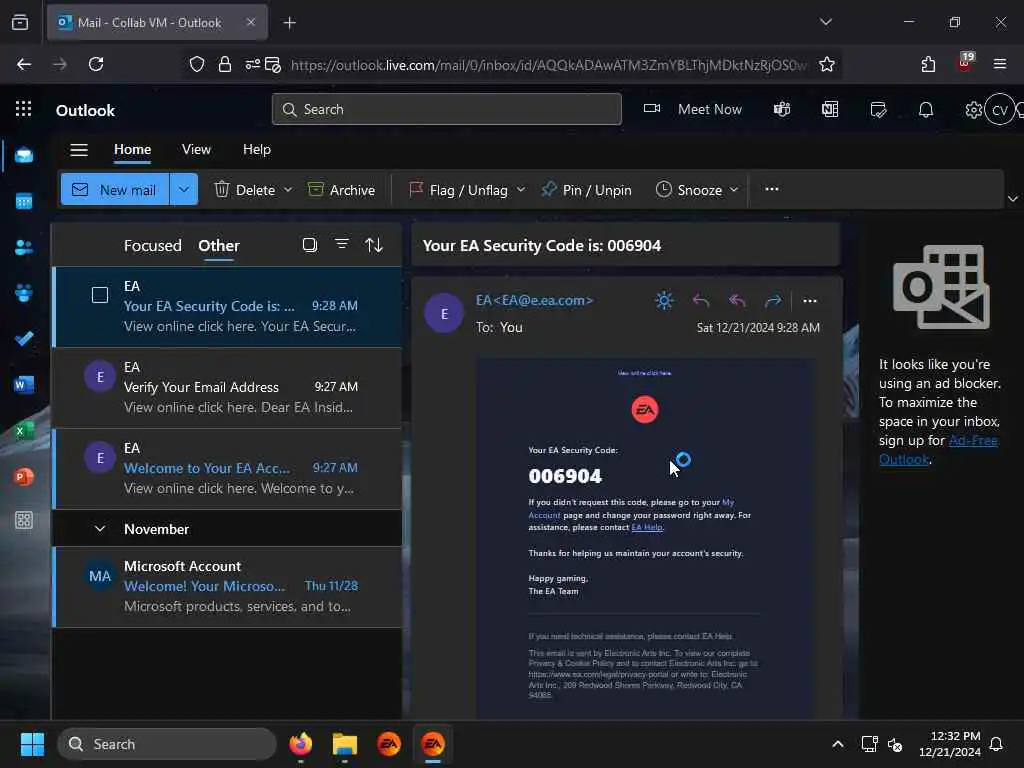Toggle light mode sun icon for message
This screenshot has height=768, width=1024.
coord(664,300)
